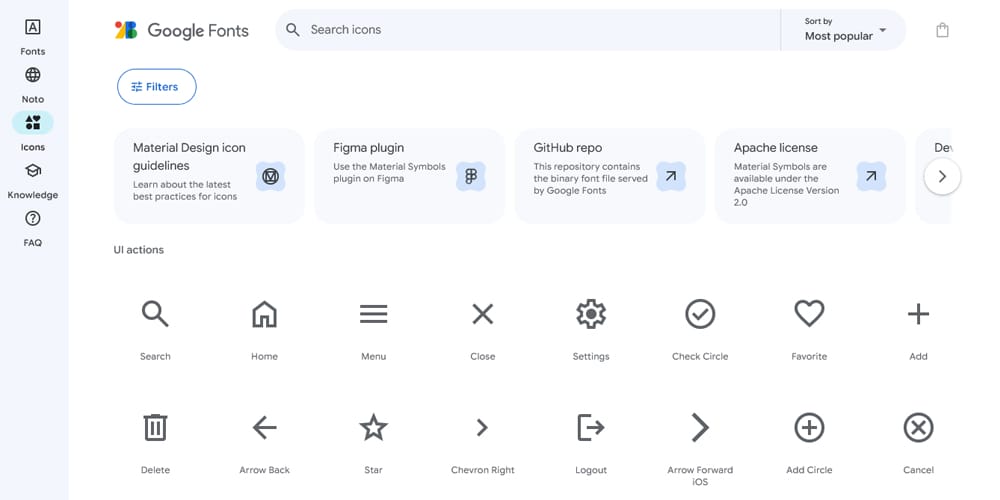Image resolution: width=1000 pixels, height=500 pixels.
Task: Click the Figma logo icon on plugin card
Action: [x=471, y=176]
